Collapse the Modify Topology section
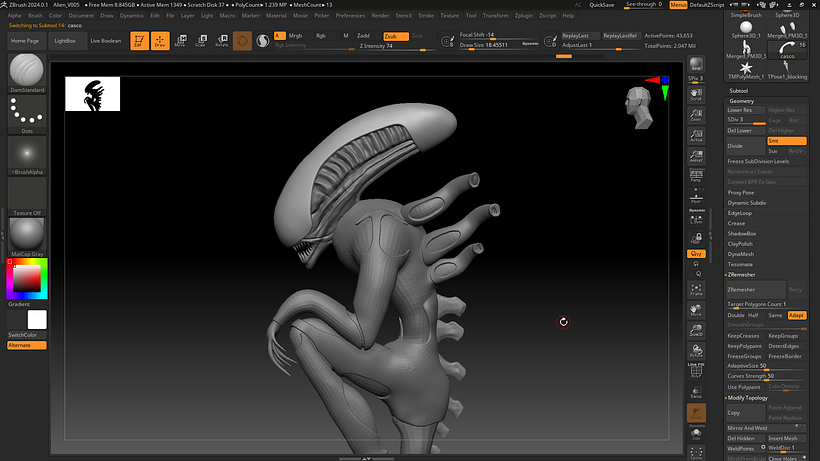The height and width of the screenshot is (461, 820). coord(748,398)
